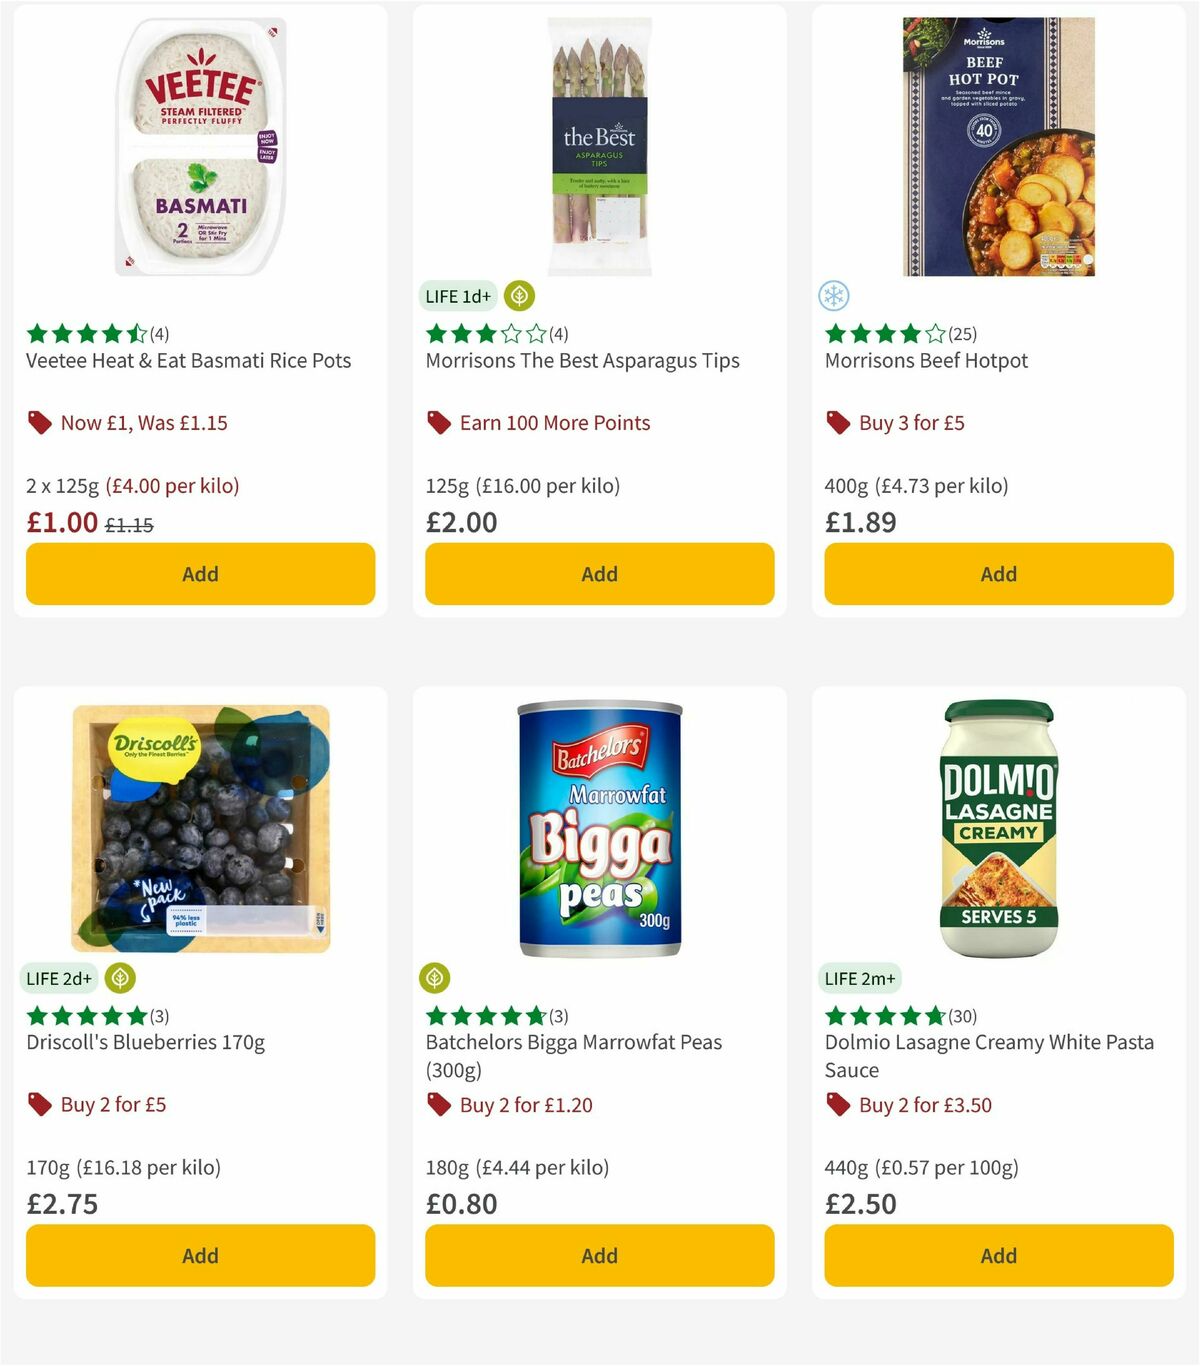Click the red offer tag icon beside Now £1
The image size is (1200, 1366).
tap(39, 422)
